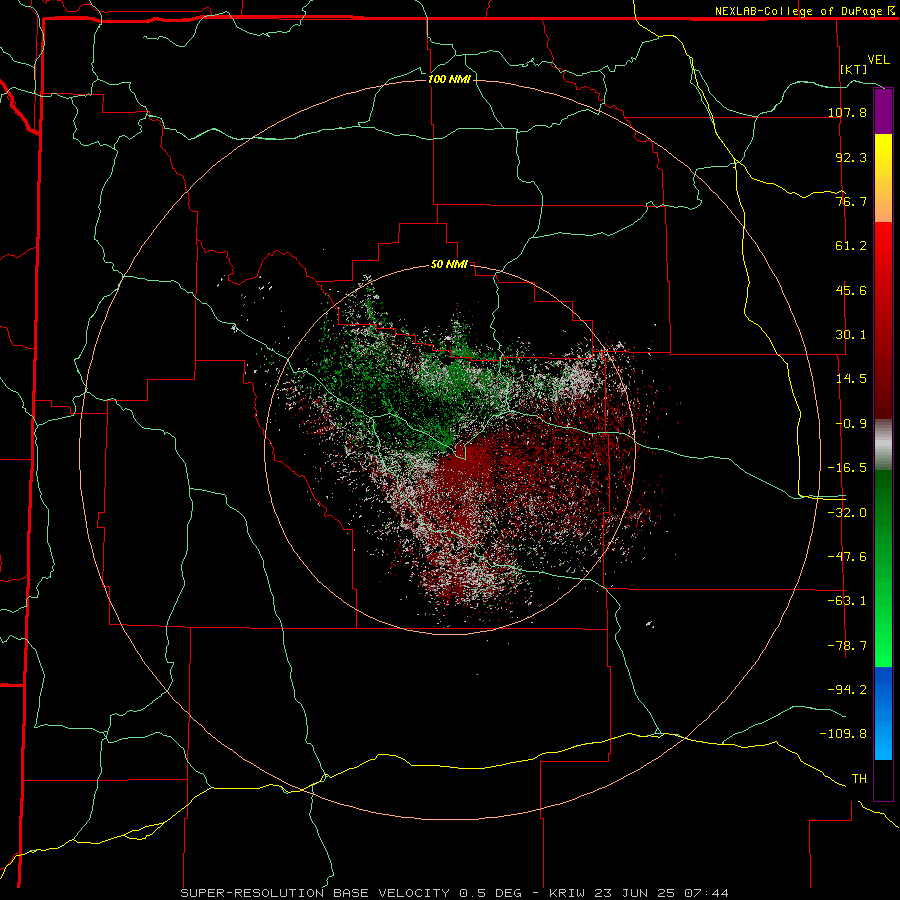Click the 92.3 velocity scale value
Screen dimensions: 900x900
coord(851,157)
